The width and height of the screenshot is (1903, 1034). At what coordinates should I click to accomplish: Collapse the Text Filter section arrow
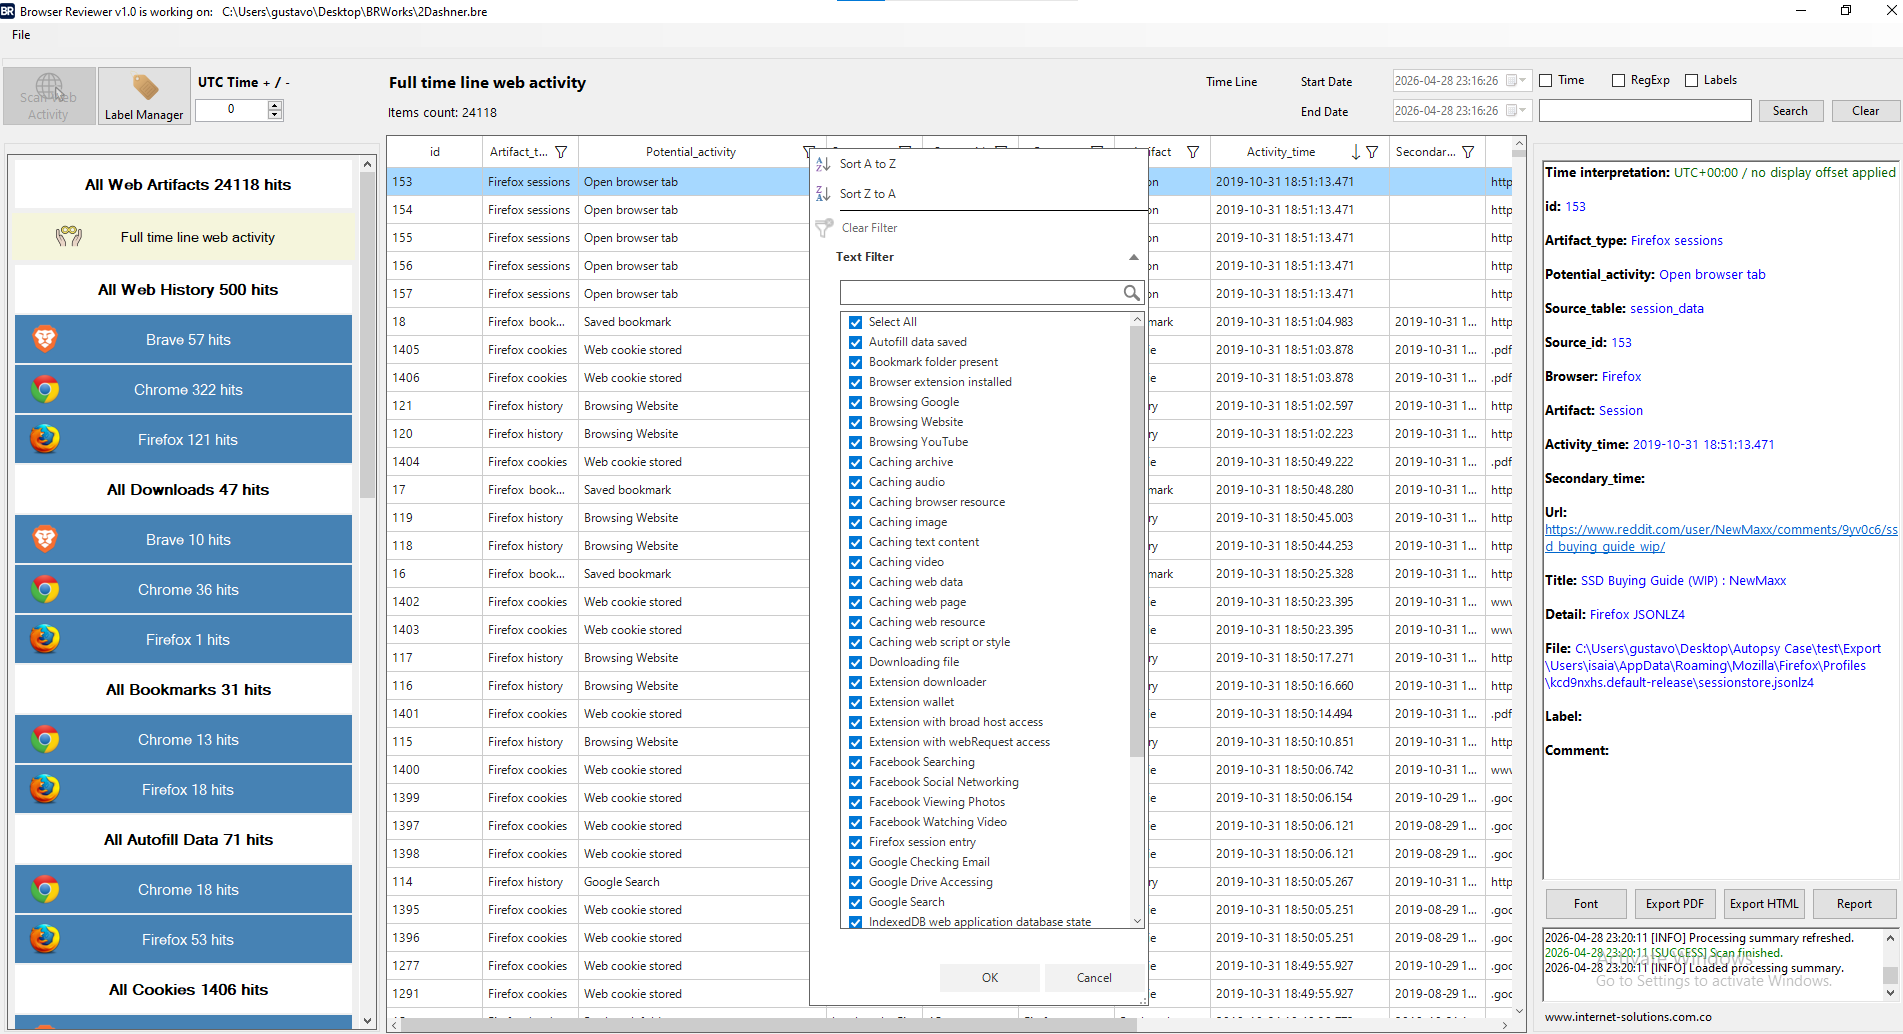point(1133,257)
